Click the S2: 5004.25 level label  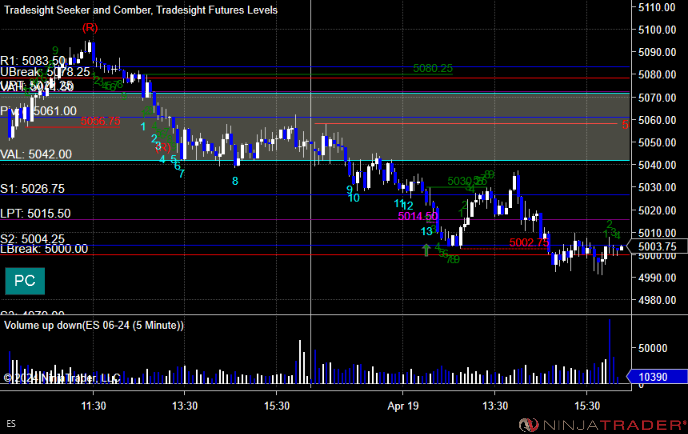pyautogui.click(x=32, y=238)
